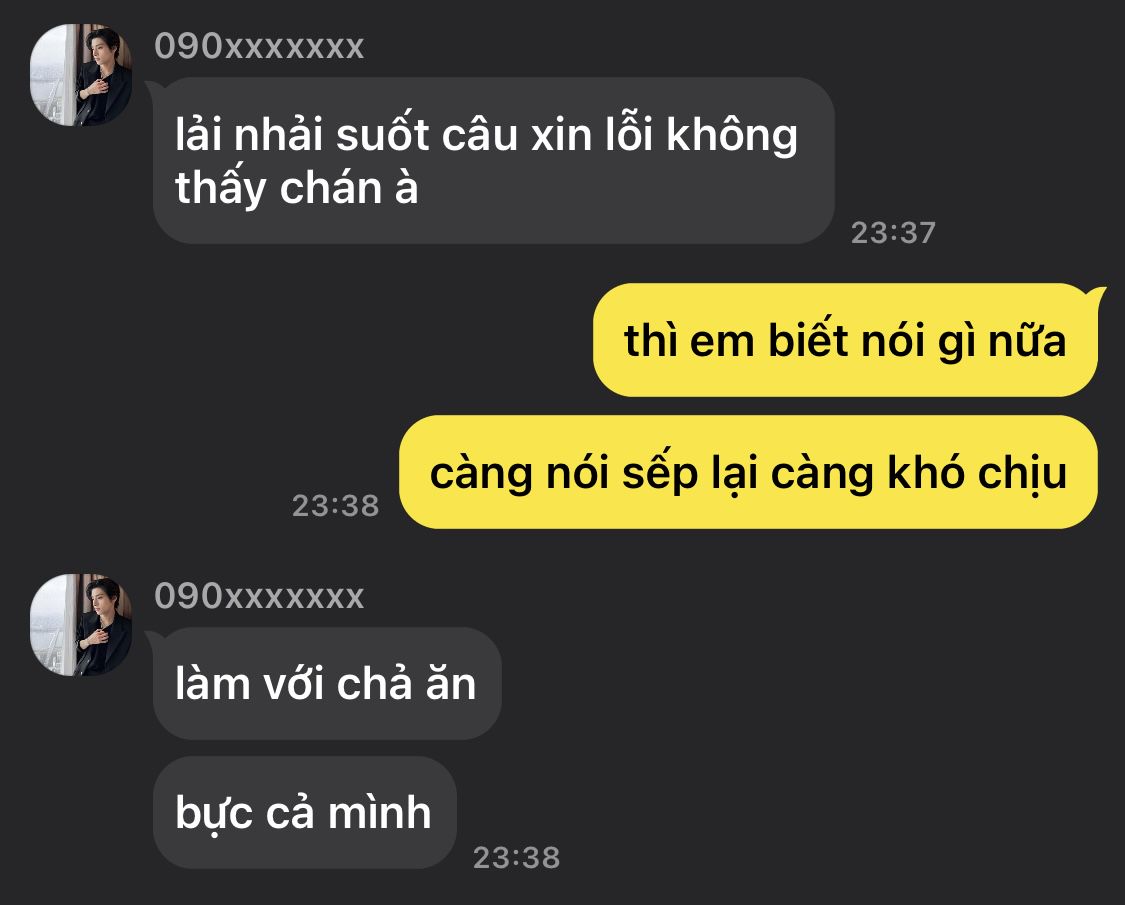
Task: Select the lower 090xxxxxxx sender name
Action: [x=259, y=596]
